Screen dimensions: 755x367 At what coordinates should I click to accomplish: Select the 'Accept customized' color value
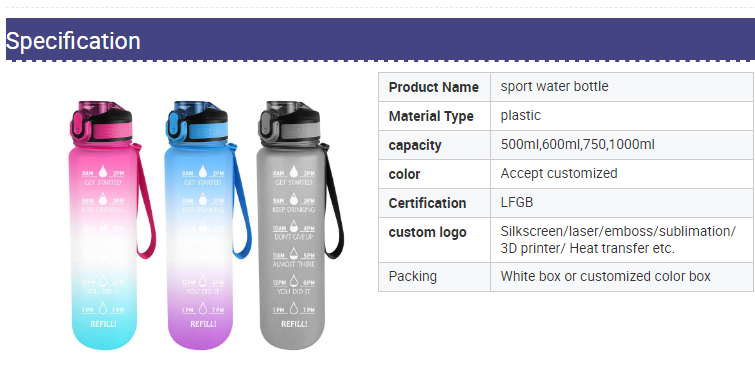[559, 173]
